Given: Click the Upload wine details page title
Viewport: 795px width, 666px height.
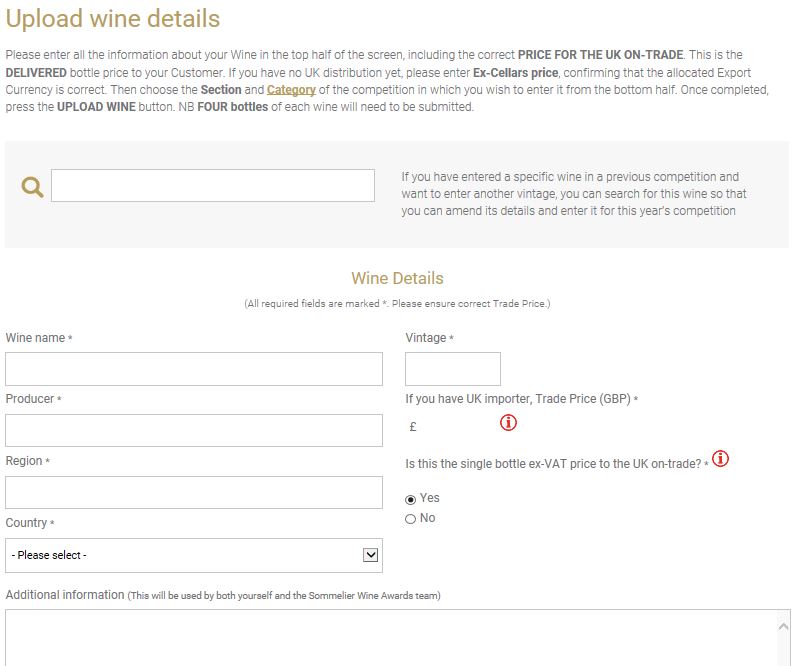Looking at the screenshot, I should pos(113,18).
